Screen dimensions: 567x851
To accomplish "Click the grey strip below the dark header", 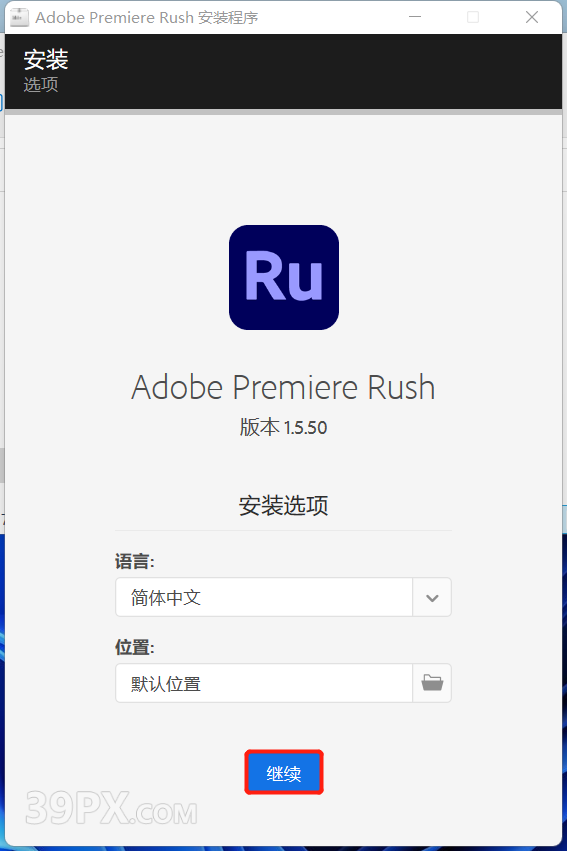I will [283, 112].
